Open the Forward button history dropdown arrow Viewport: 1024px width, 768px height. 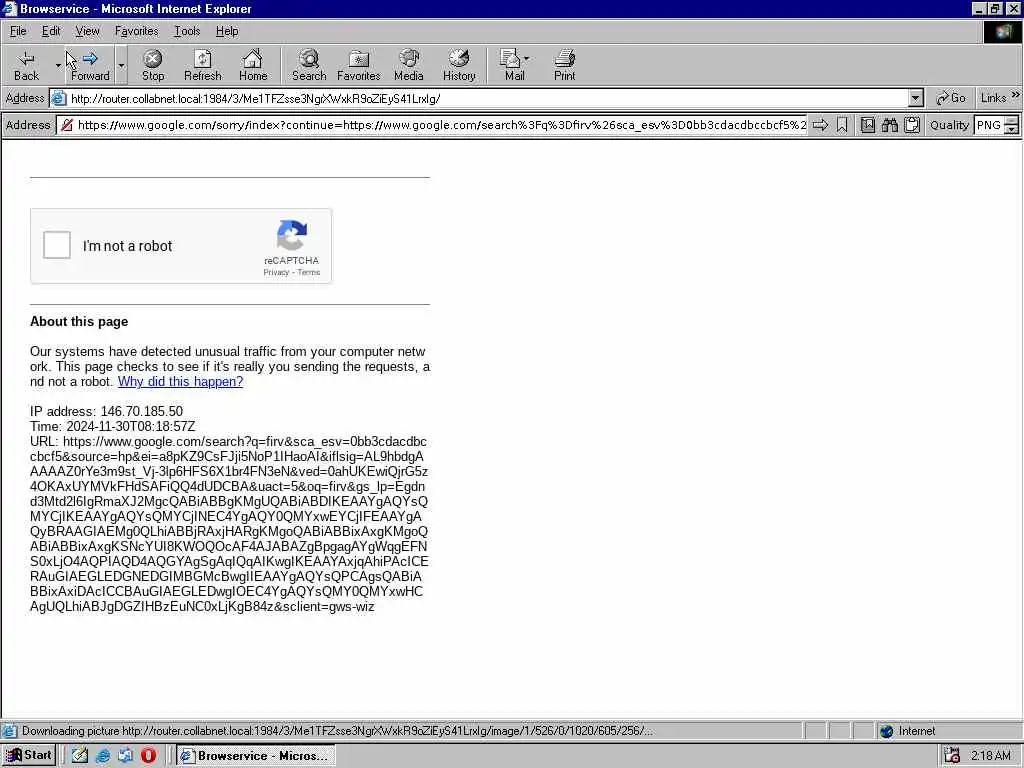click(121, 65)
